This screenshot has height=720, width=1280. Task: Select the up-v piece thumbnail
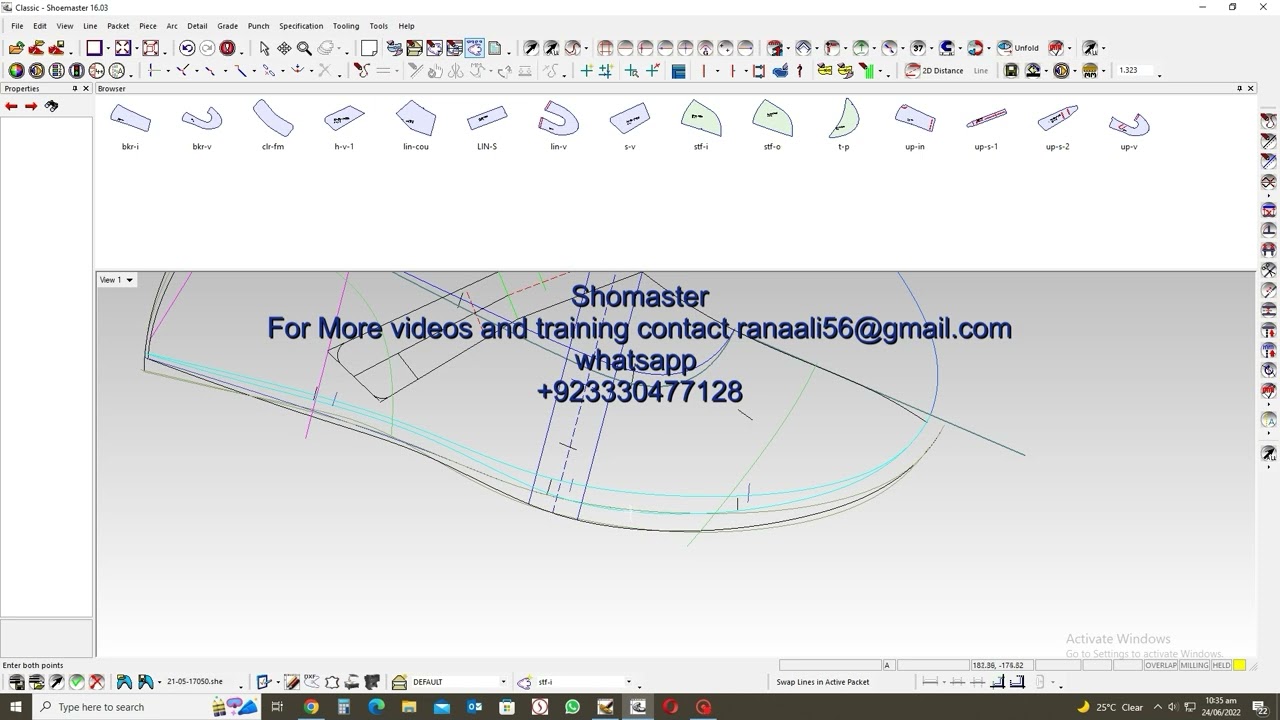point(1129,126)
